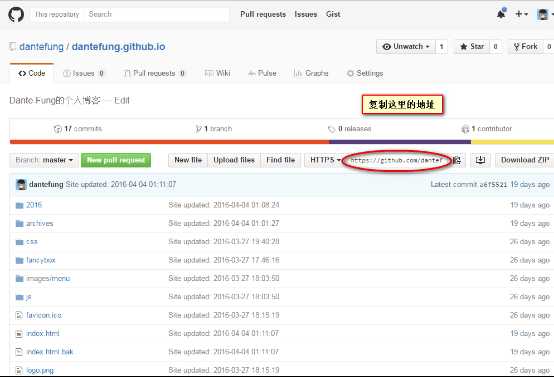Open the images/menu folder

pos(48,278)
